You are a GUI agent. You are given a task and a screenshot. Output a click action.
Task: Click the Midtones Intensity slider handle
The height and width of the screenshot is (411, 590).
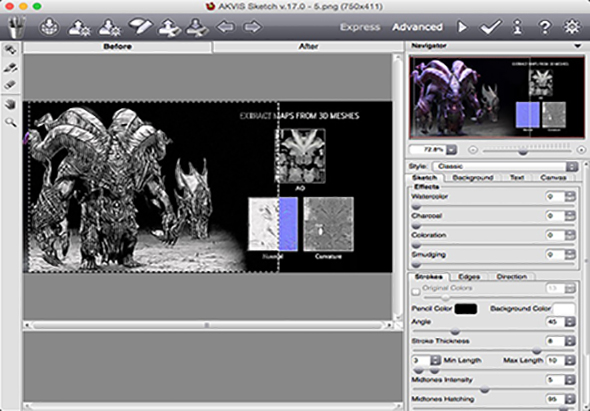tap(485, 390)
